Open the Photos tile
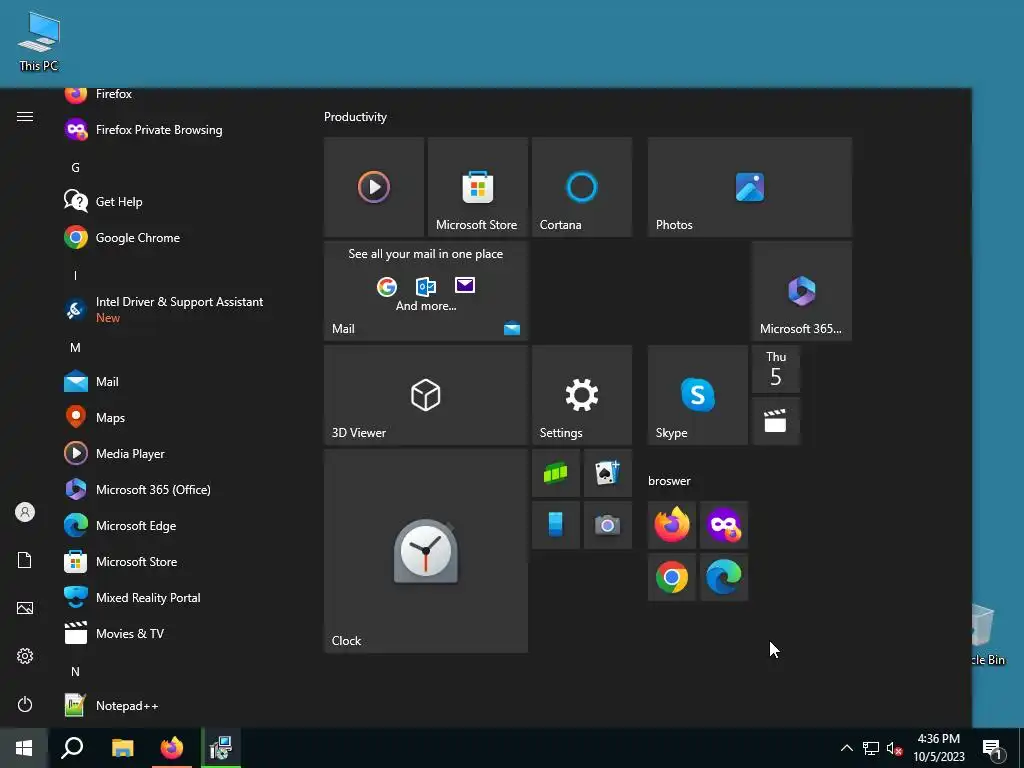 tap(750, 187)
